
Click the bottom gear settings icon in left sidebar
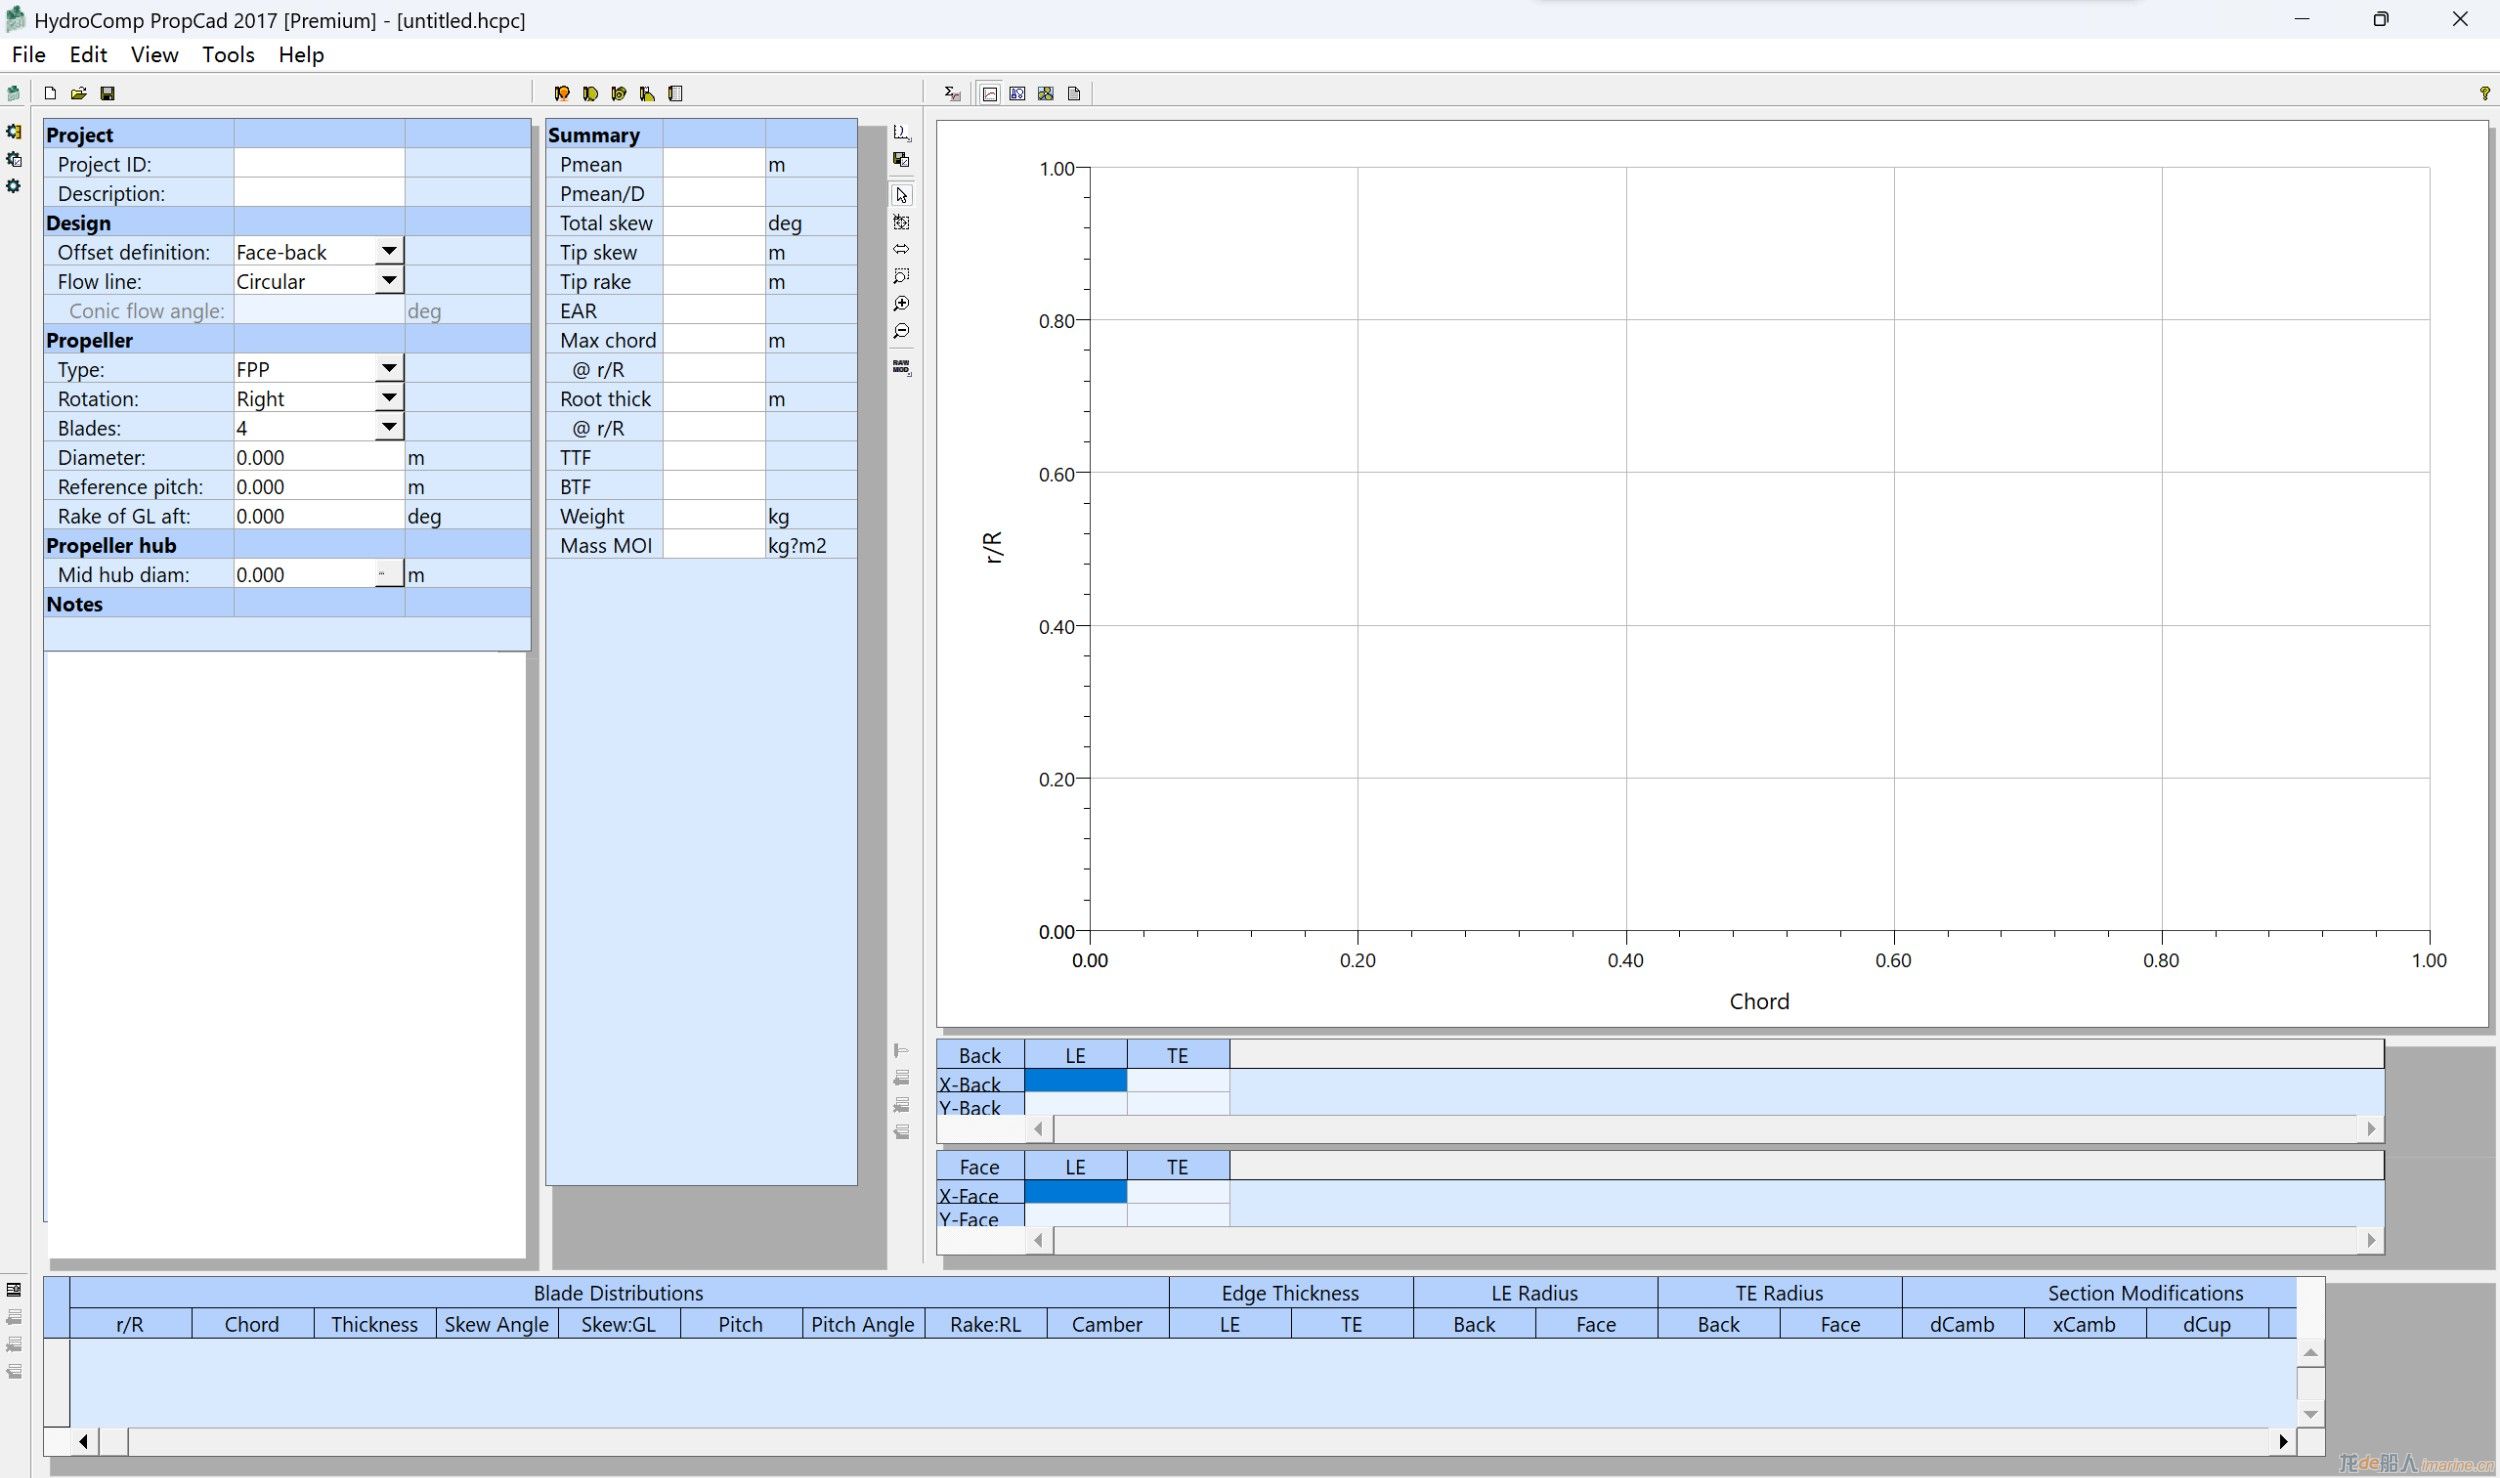[x=14, y=186]
